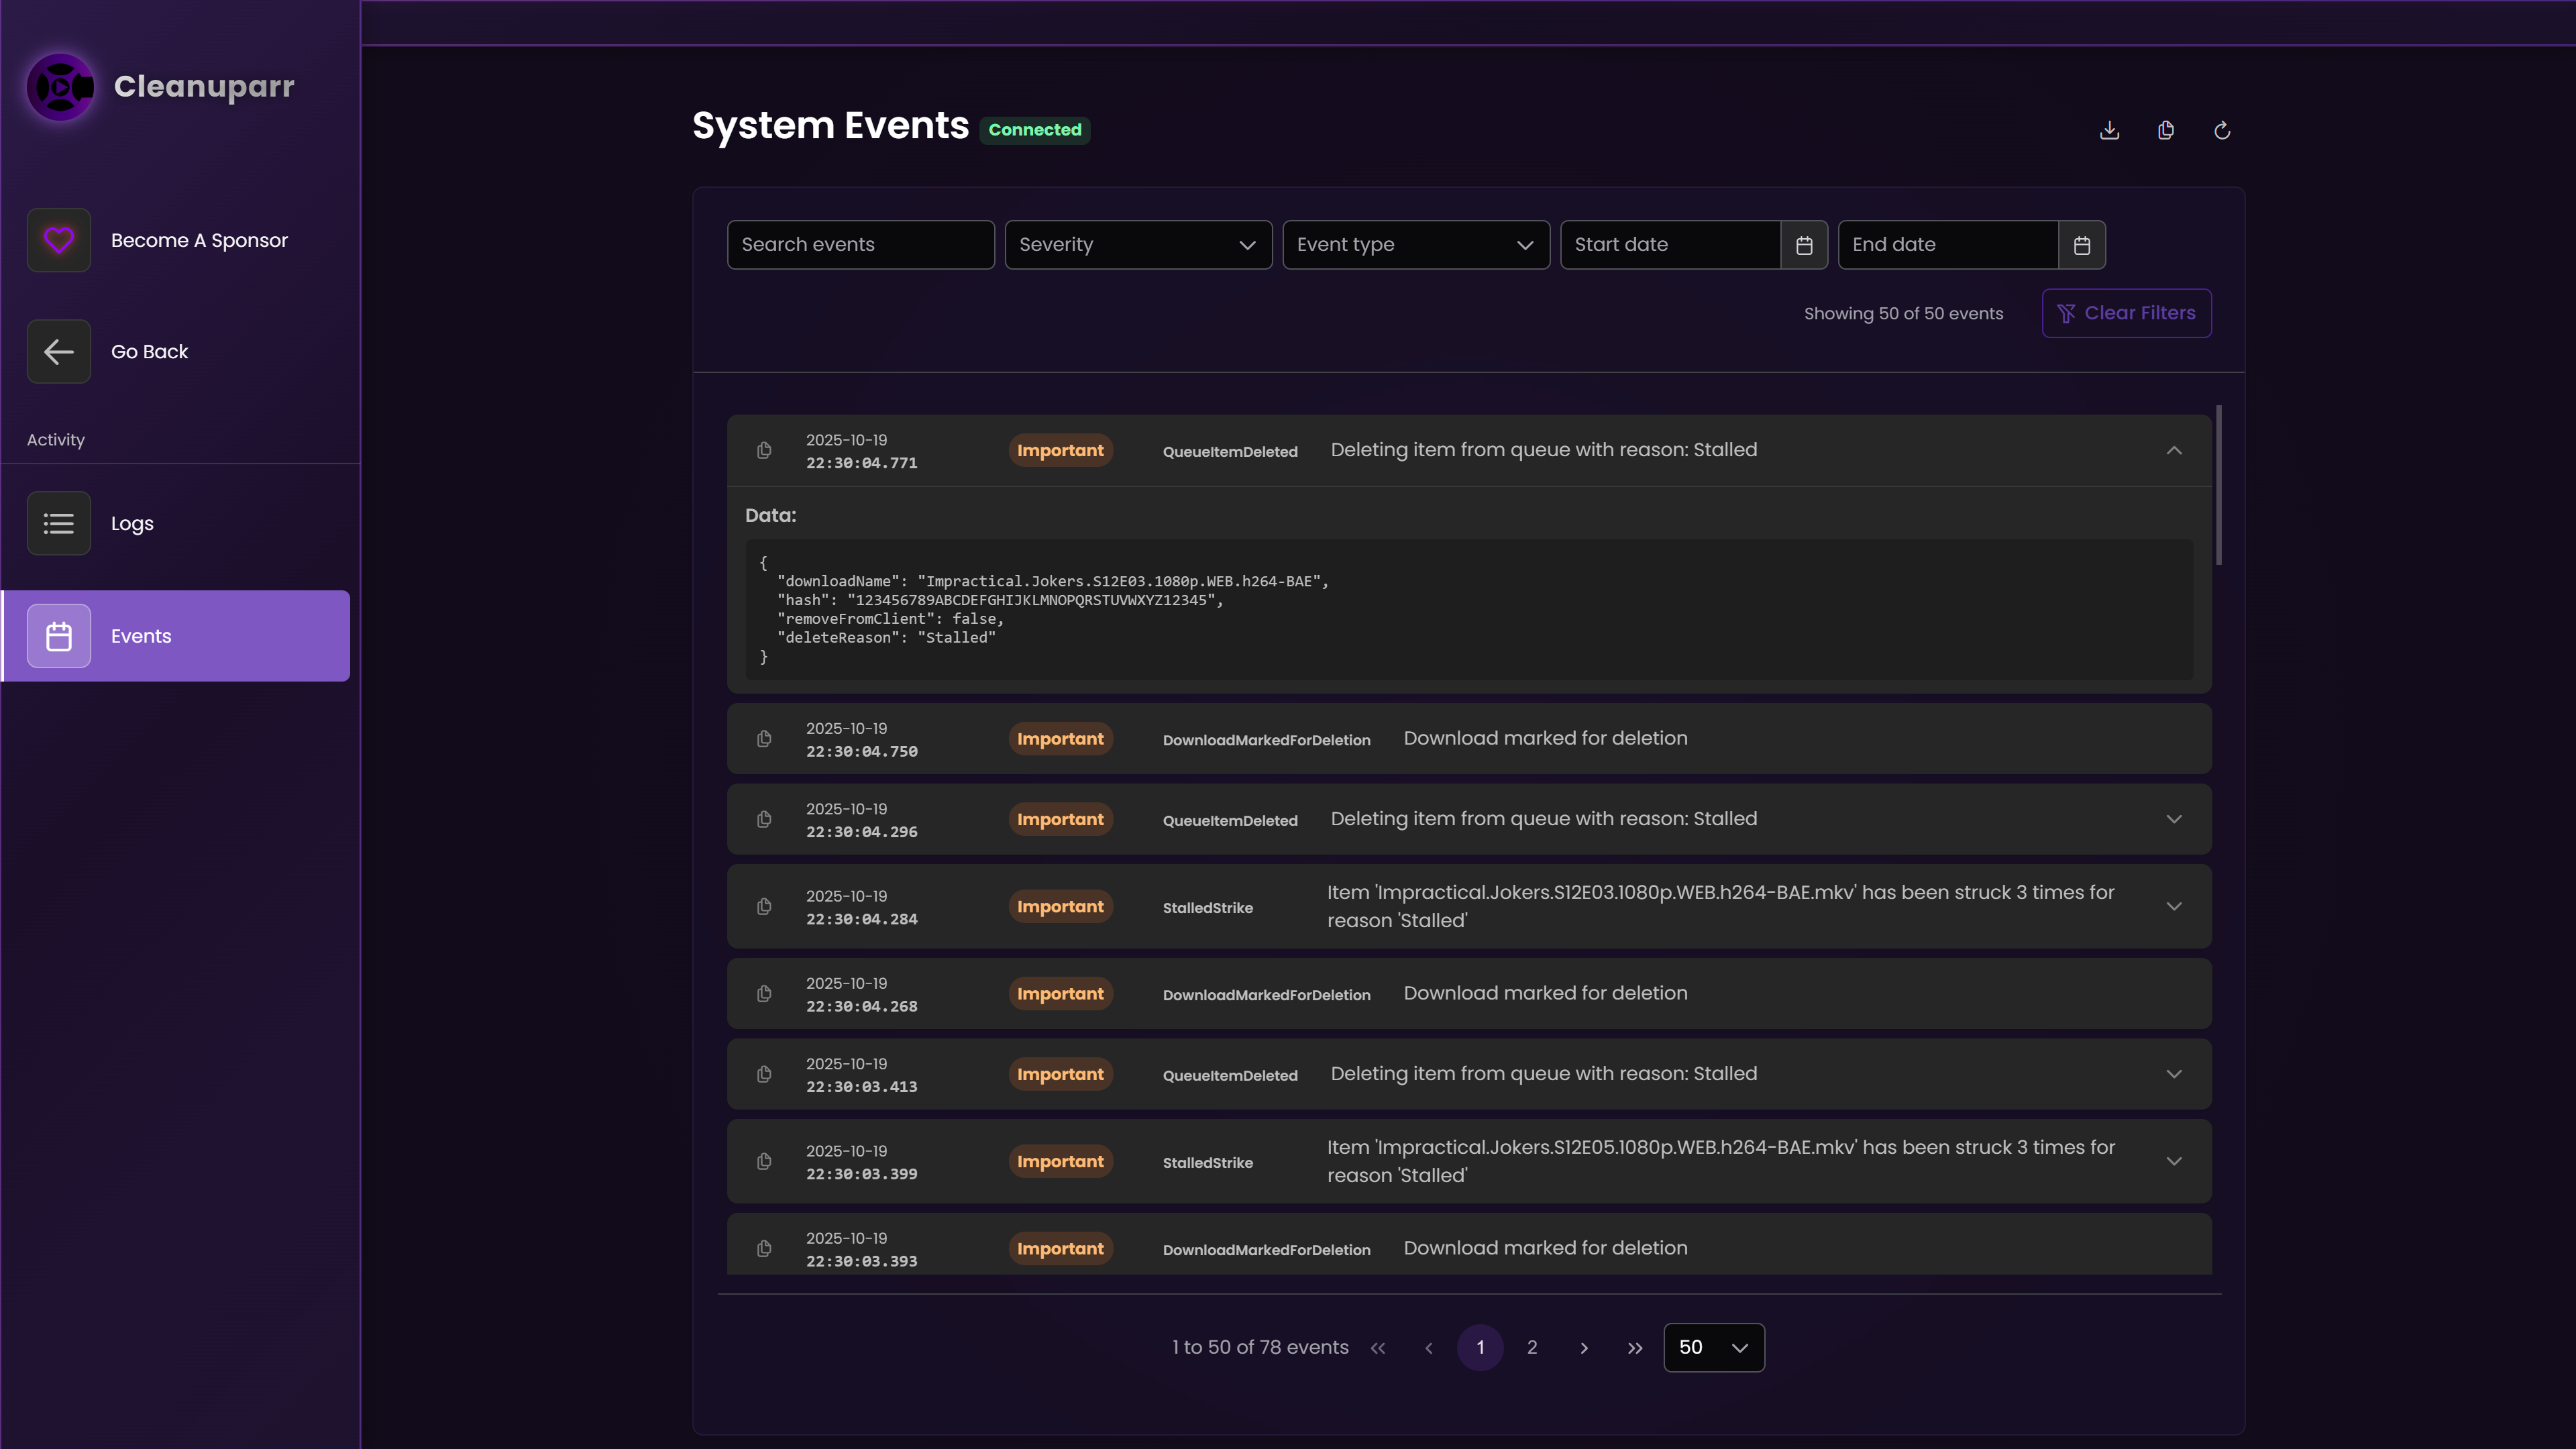Click the copy events icon in header
Viewport: 2576px width, 1449px height.
click(2165, 130)
